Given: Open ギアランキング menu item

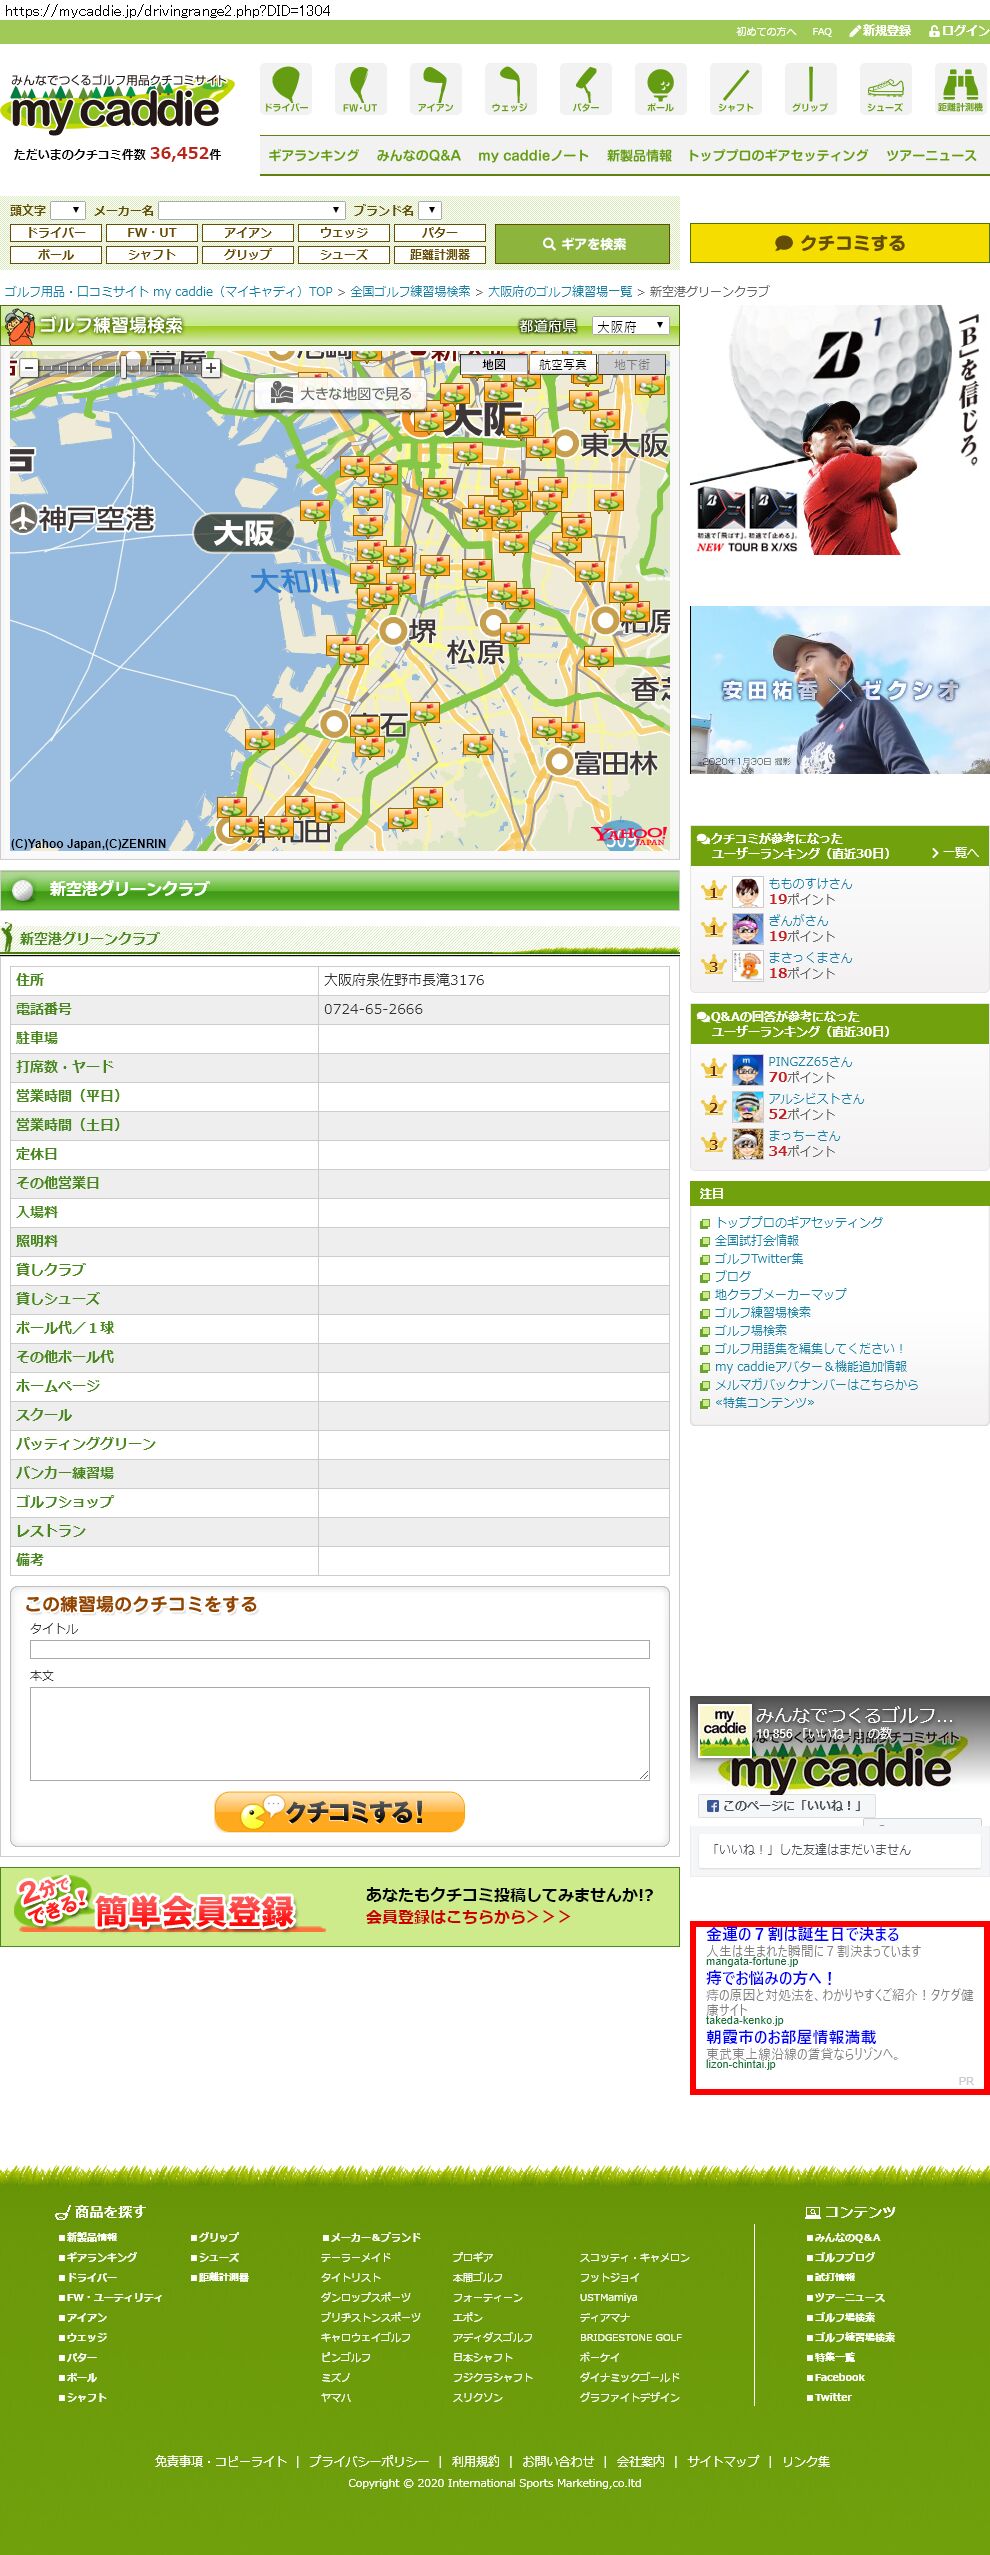Looking at the screenshot, I should (x=313, y=156).
